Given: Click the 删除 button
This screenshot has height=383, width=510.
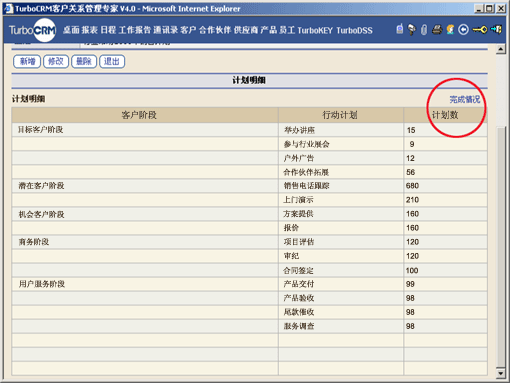Looking at the screenshot, I should coord(84,61).
